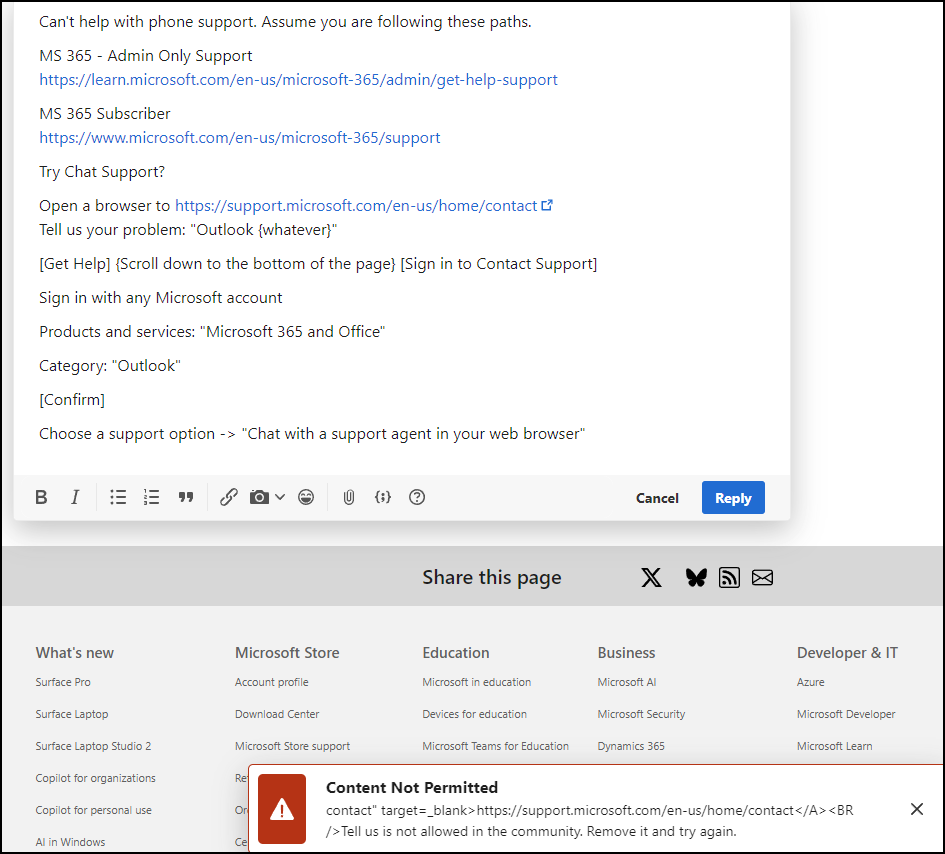Insert an image with camera icon
The image size is (945, 854).
pyautogui.click(x=259, y=498)
